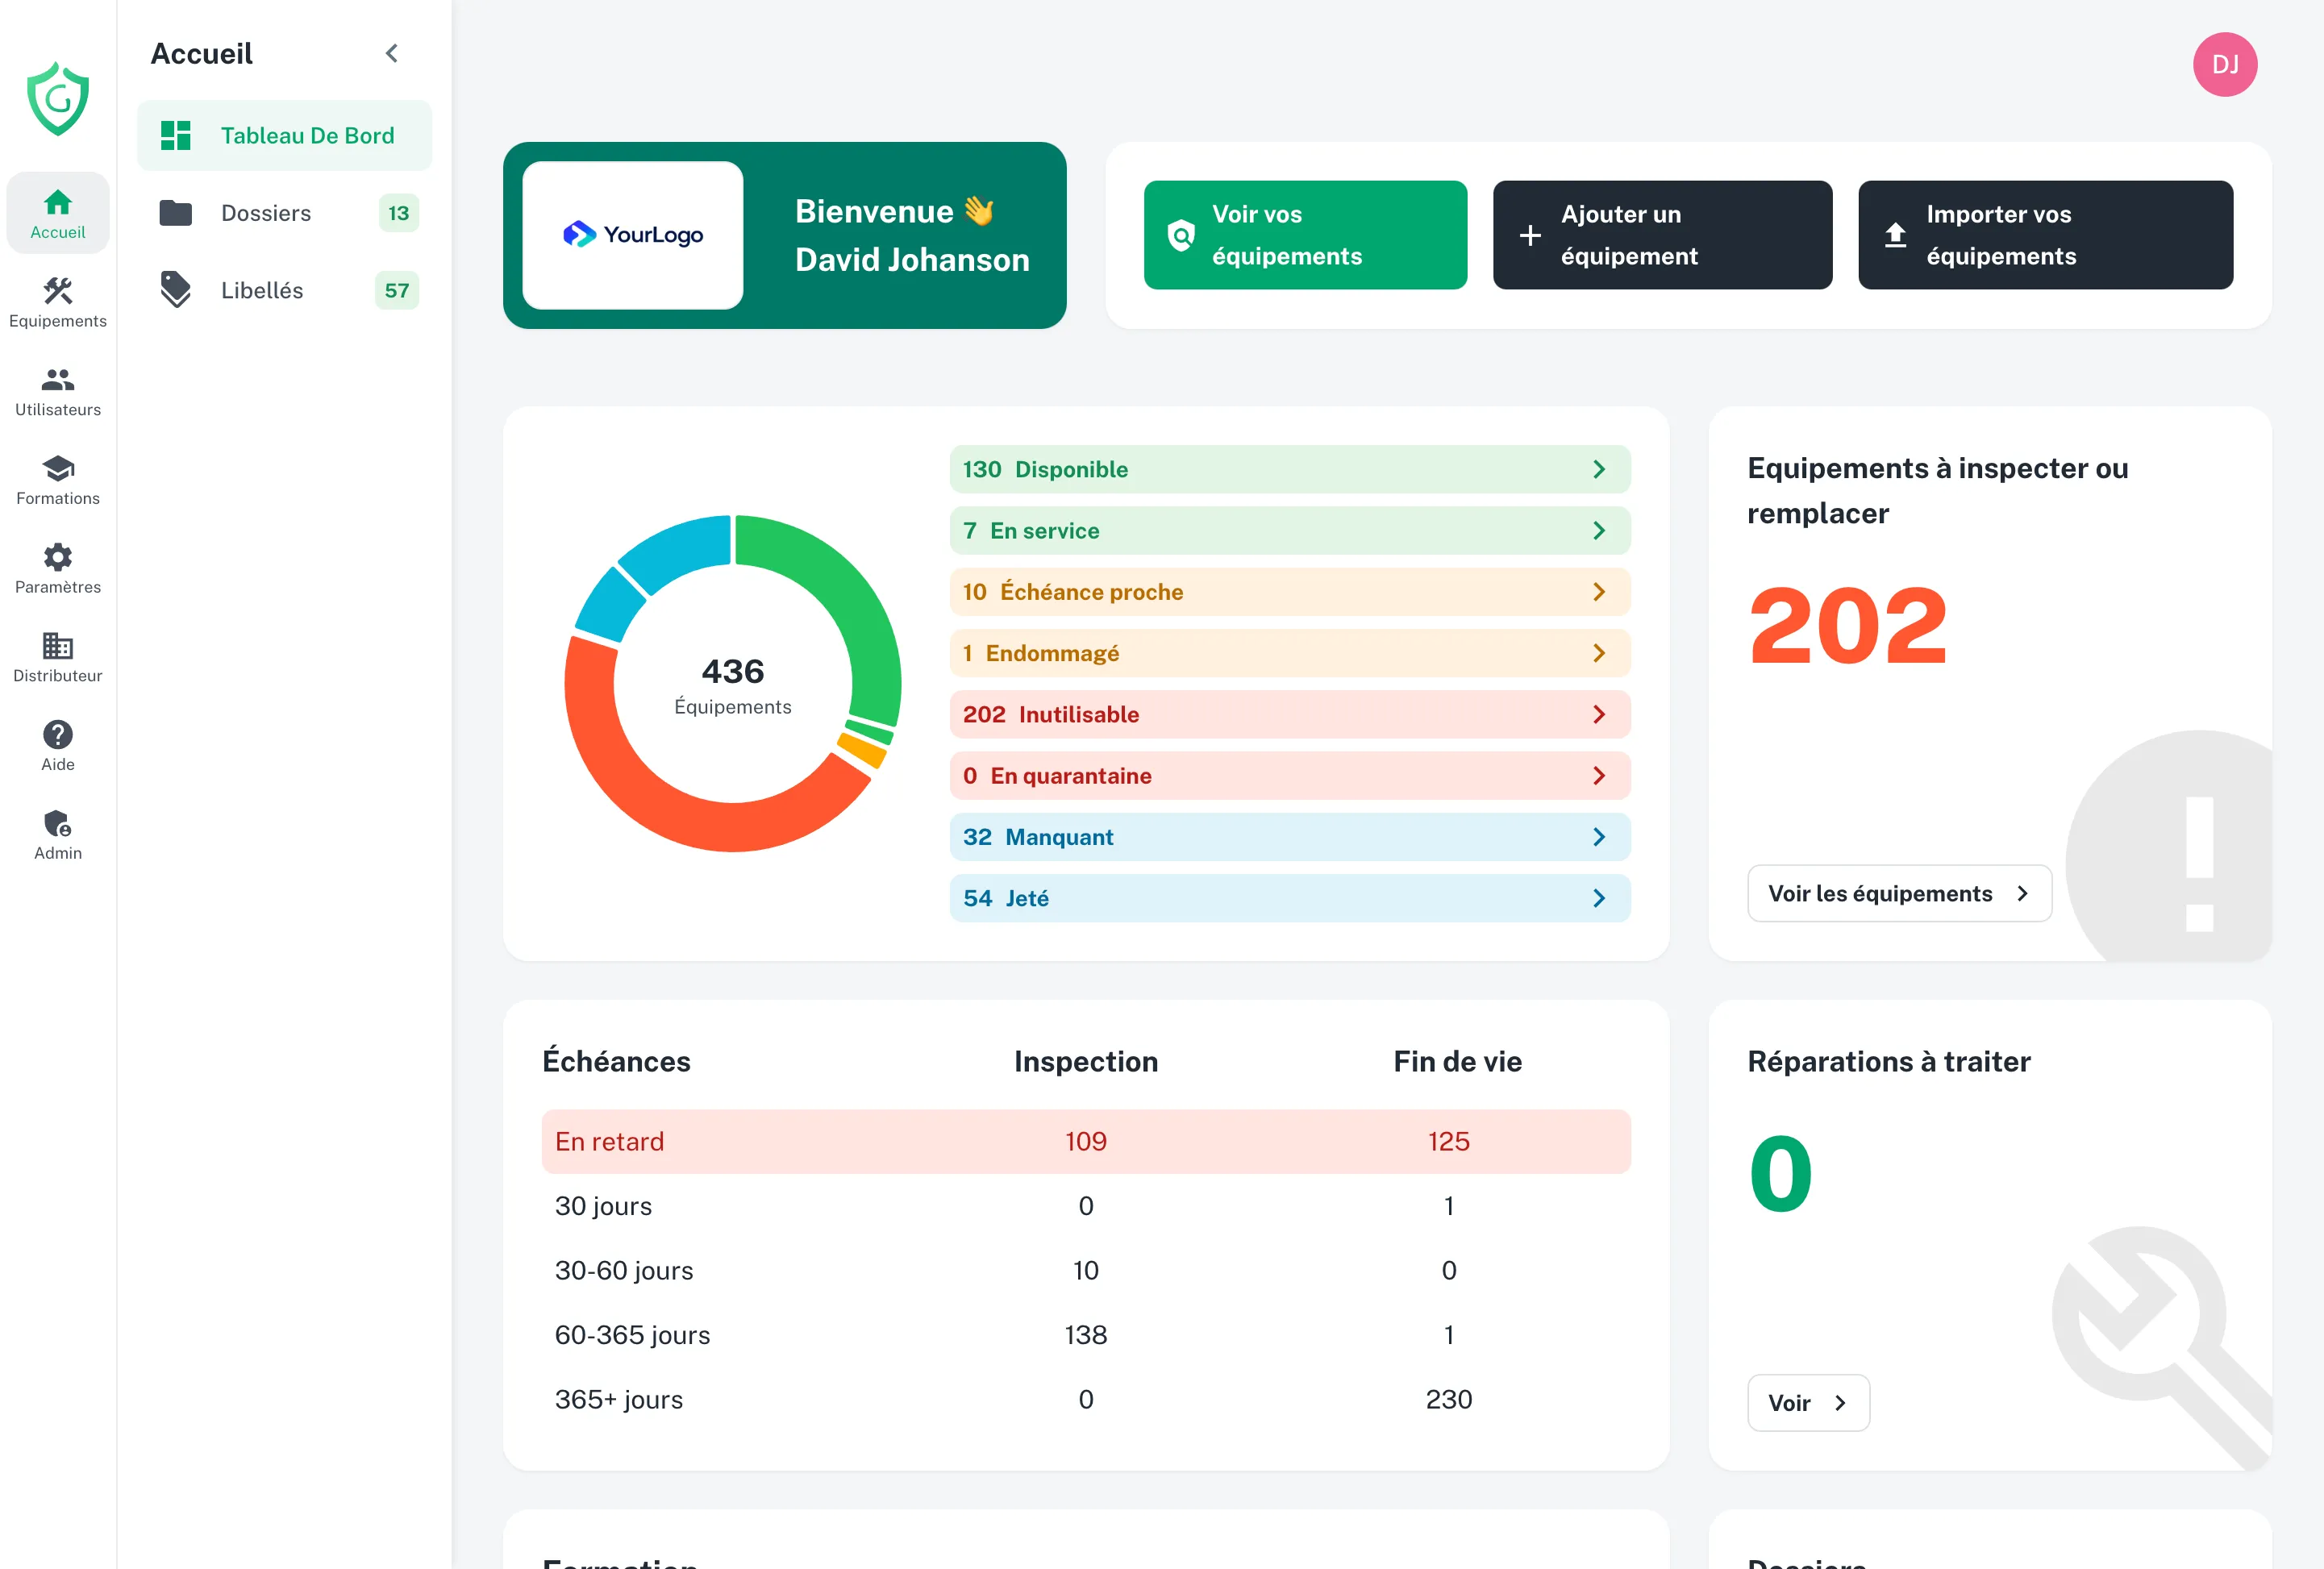Image resolution: width=2324 pixels, height=1569 pixels.
Task: Click the En retard Fin de vie value 125
Action: [1449, 1142]
